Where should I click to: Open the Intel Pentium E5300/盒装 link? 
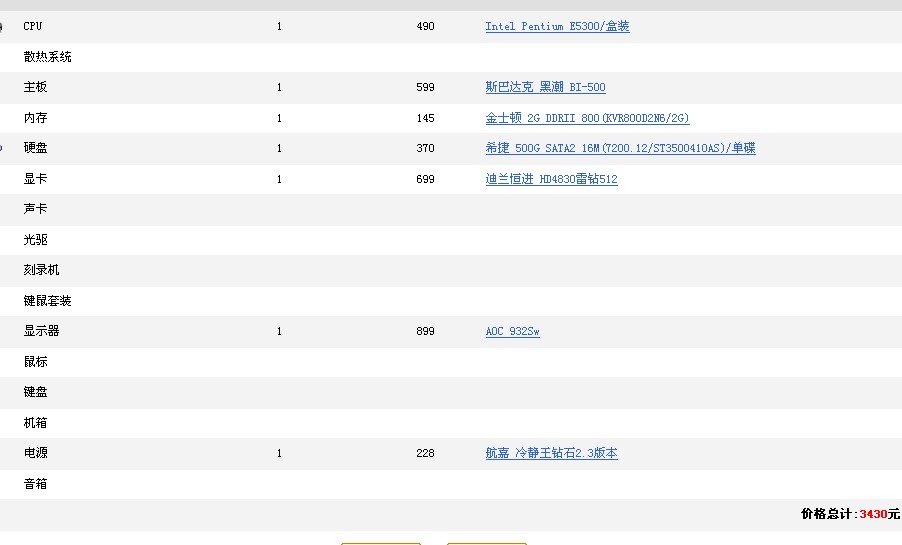coord(557,26)
